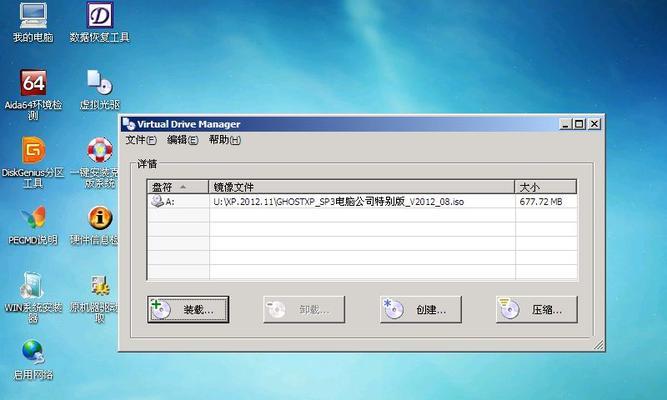Sort by the 大小 column header
667x400 pixels.
(546, 187)
